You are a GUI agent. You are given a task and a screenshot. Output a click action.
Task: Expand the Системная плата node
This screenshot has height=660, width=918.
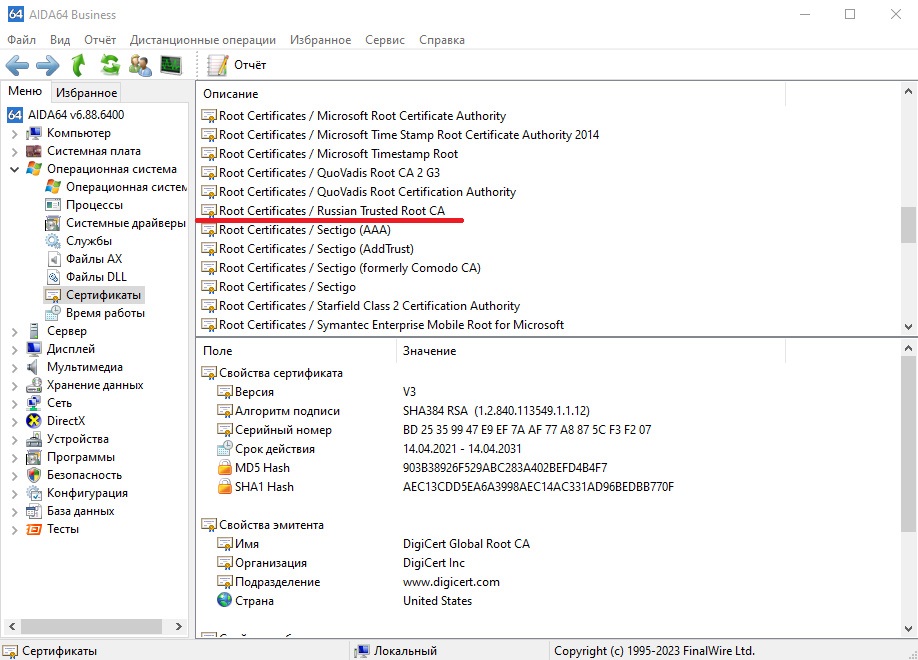tap(14, 152)
